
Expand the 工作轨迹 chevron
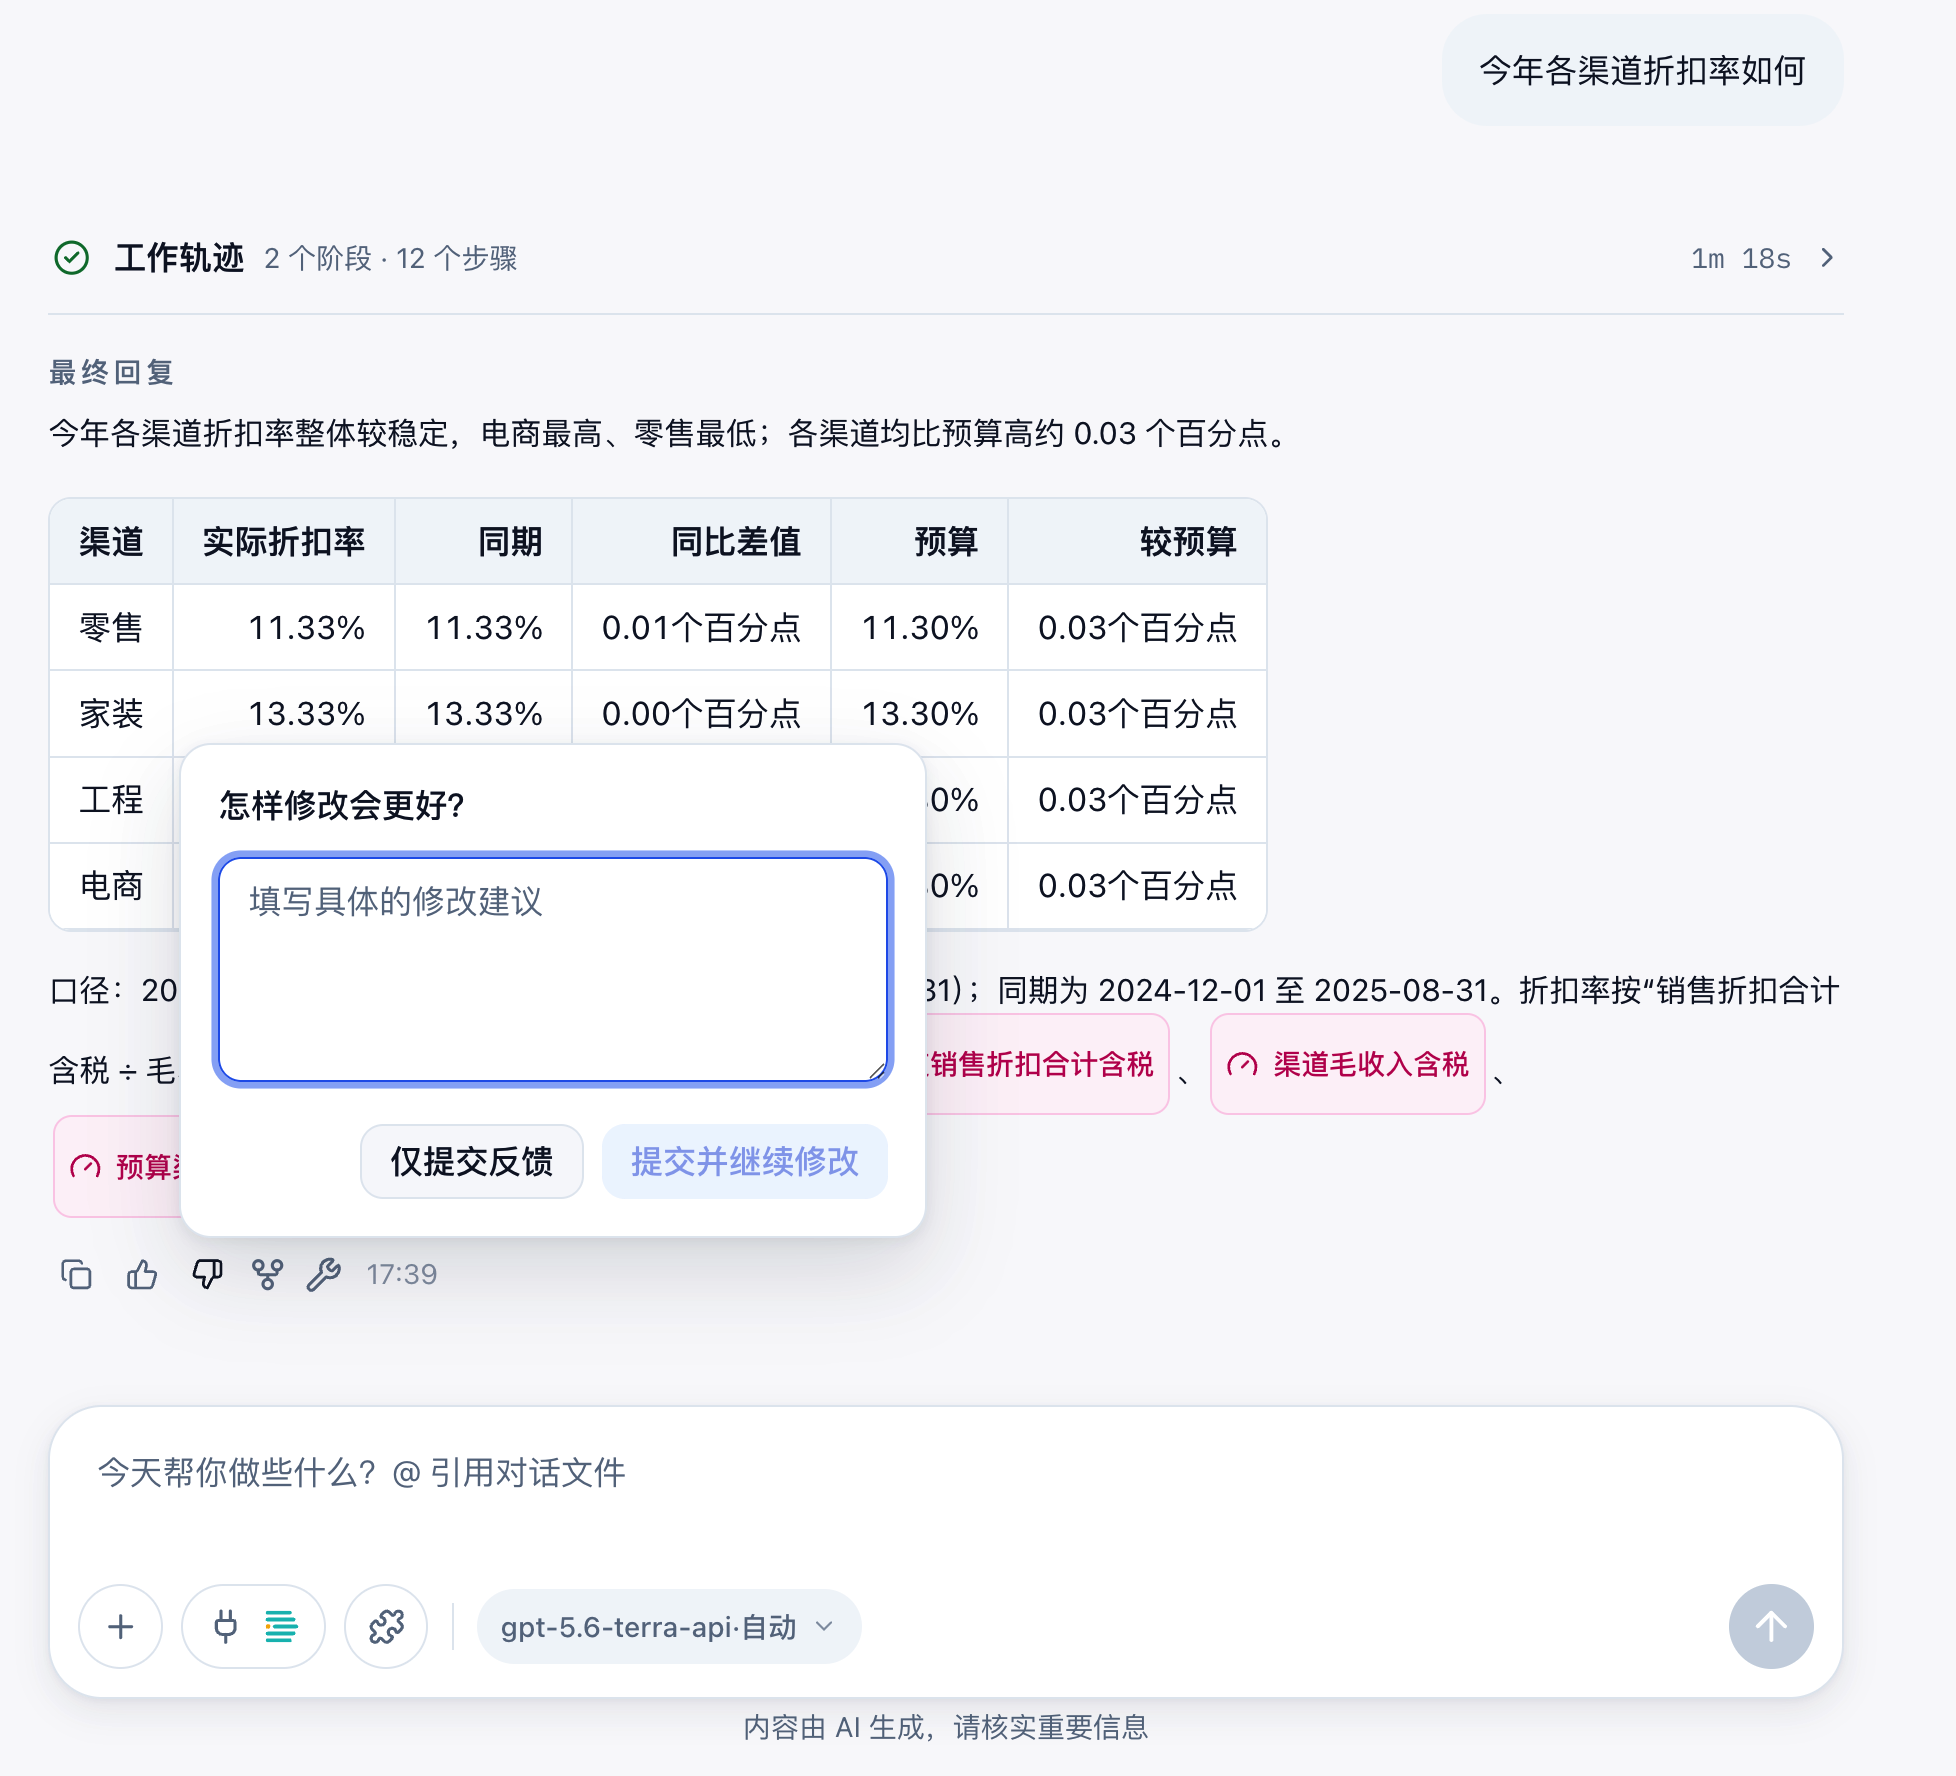tap(1827, 258)
